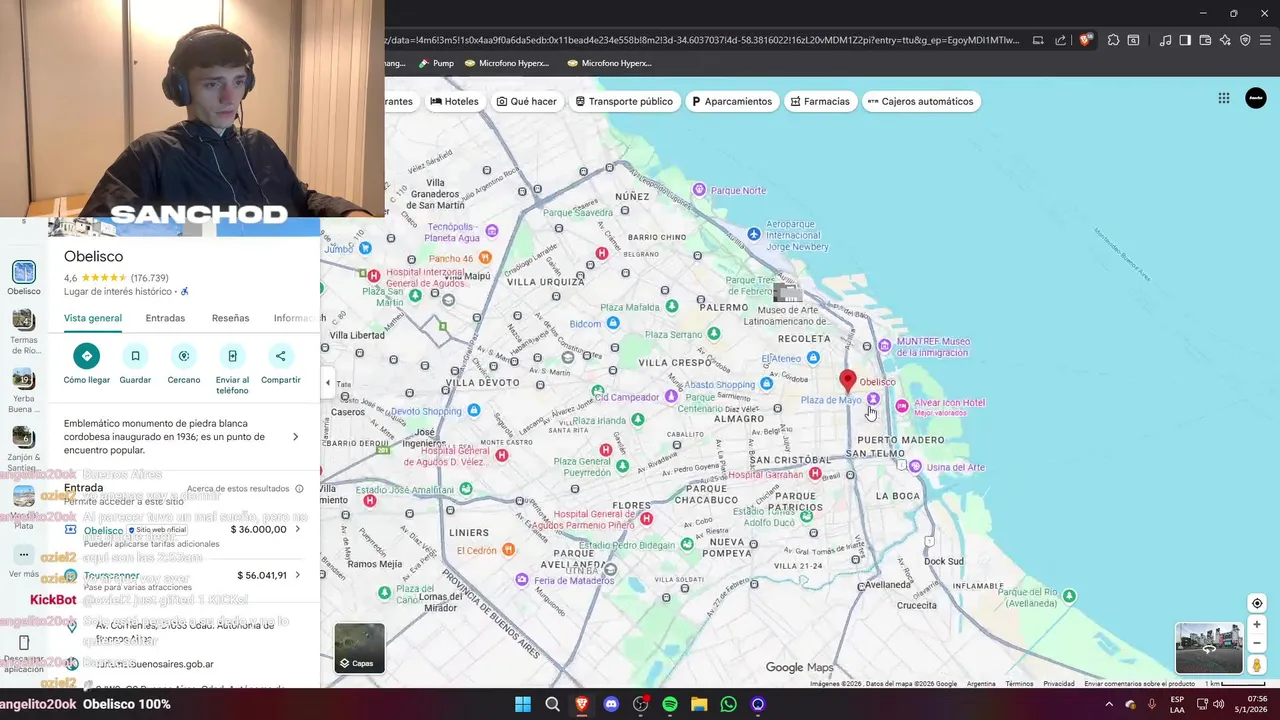Open the Capas layers switcher
This screenshot has height=720, width=1280.
click(359, 648)
